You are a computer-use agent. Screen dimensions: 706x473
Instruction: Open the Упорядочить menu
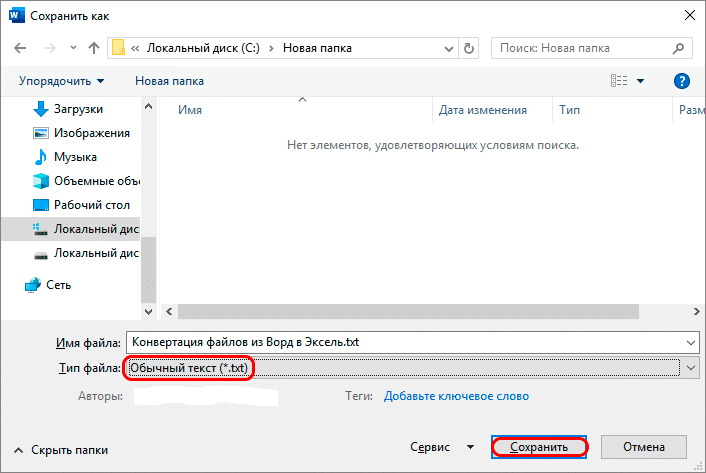[x=61, y=81]
